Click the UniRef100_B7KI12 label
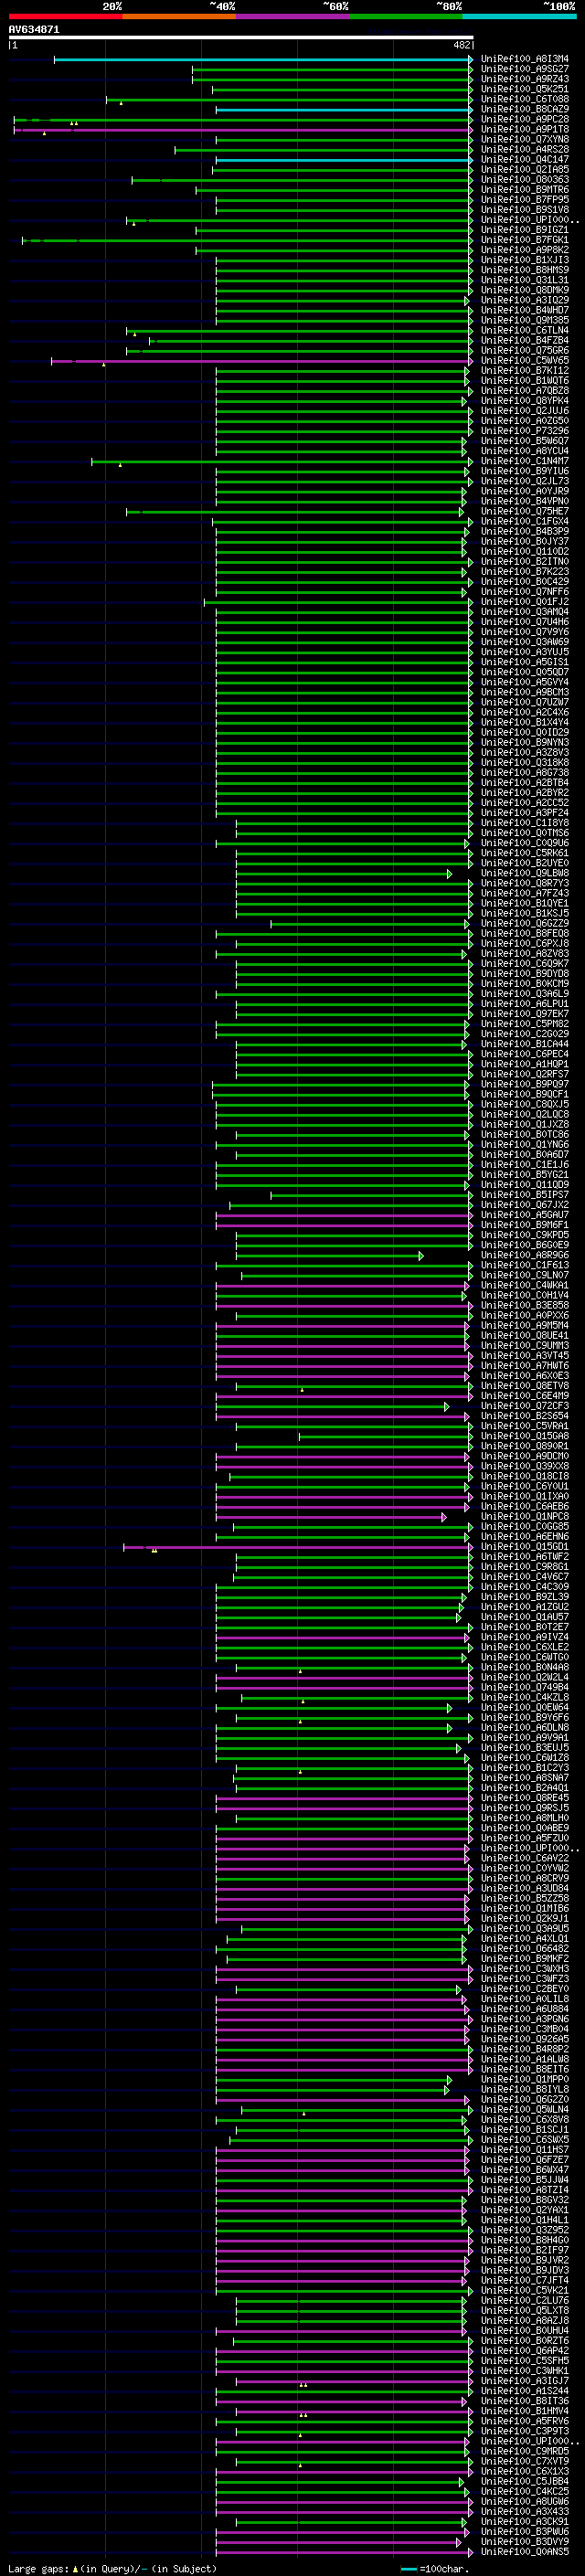 click(524, 371)
